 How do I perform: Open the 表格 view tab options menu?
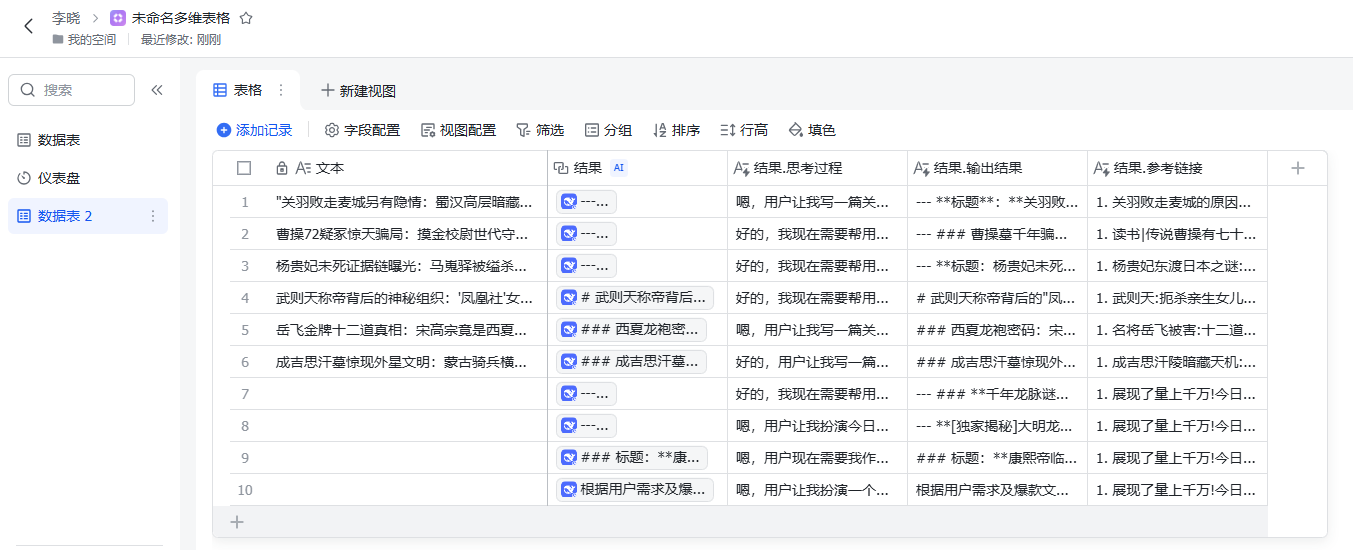point(281,90)
